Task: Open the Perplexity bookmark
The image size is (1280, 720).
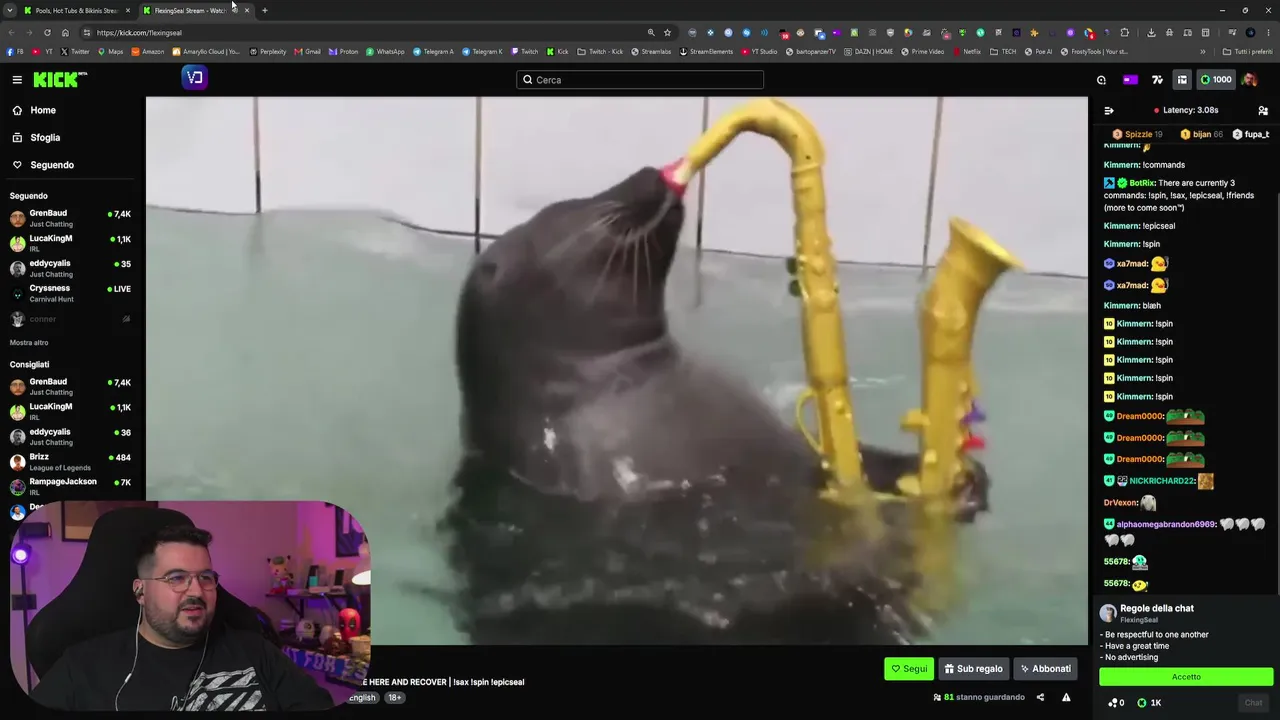Action: point(268,52)
